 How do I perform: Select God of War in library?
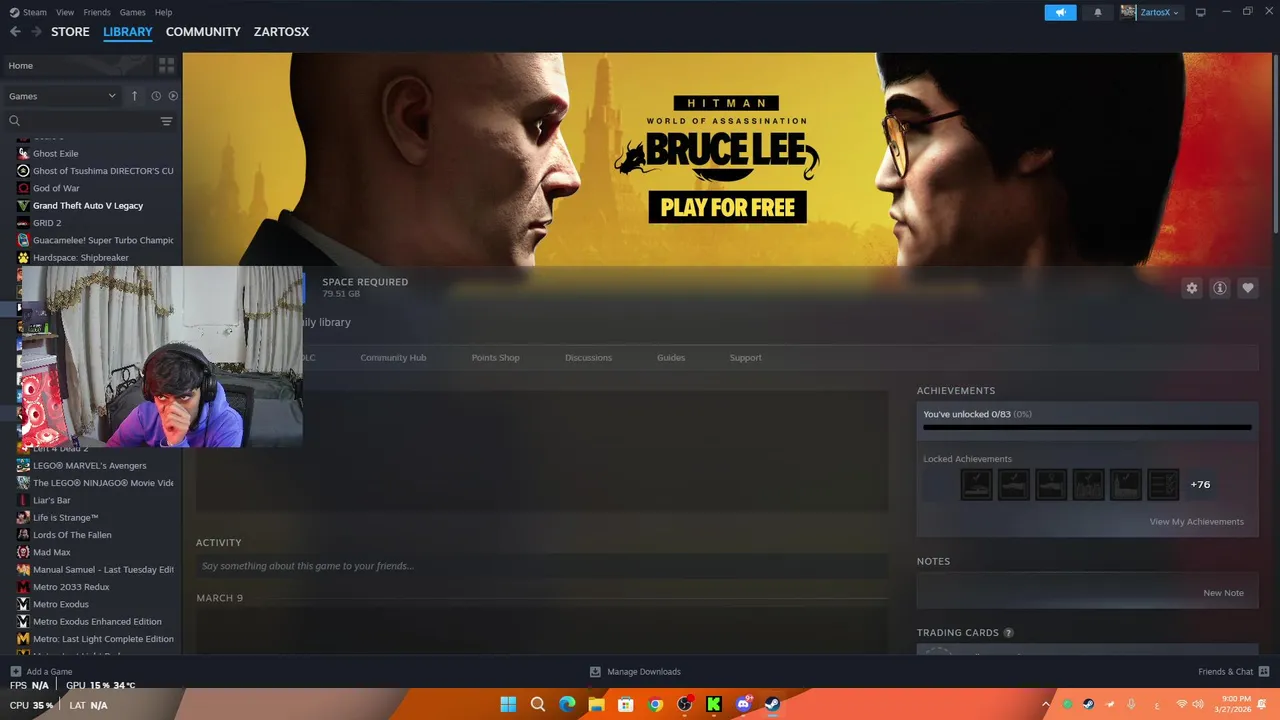coord(56,188)
